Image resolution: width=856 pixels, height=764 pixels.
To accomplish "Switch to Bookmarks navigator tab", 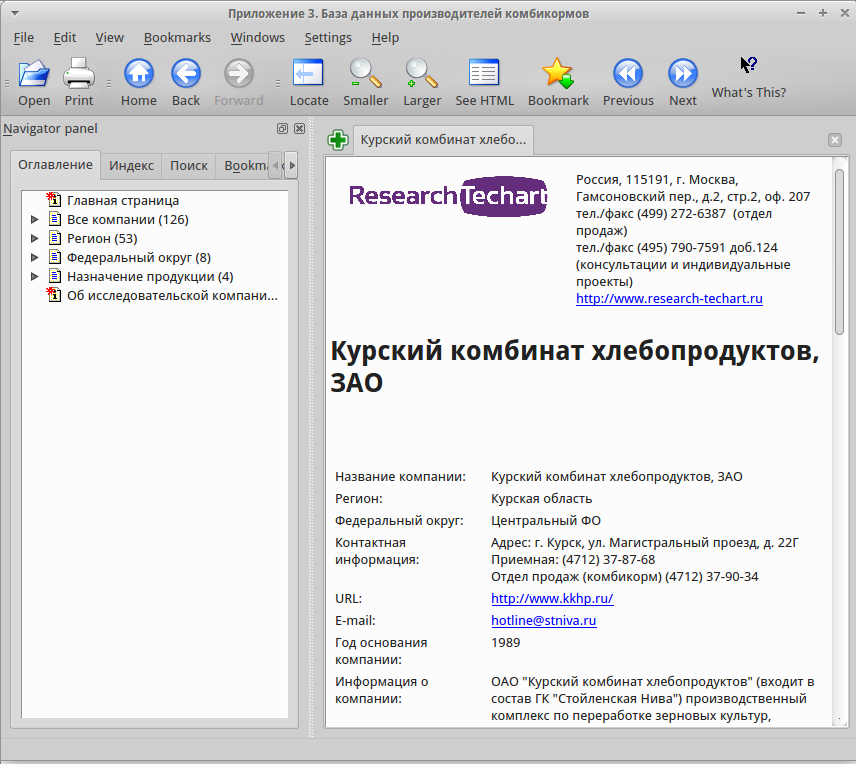I will tap(243, 165).
